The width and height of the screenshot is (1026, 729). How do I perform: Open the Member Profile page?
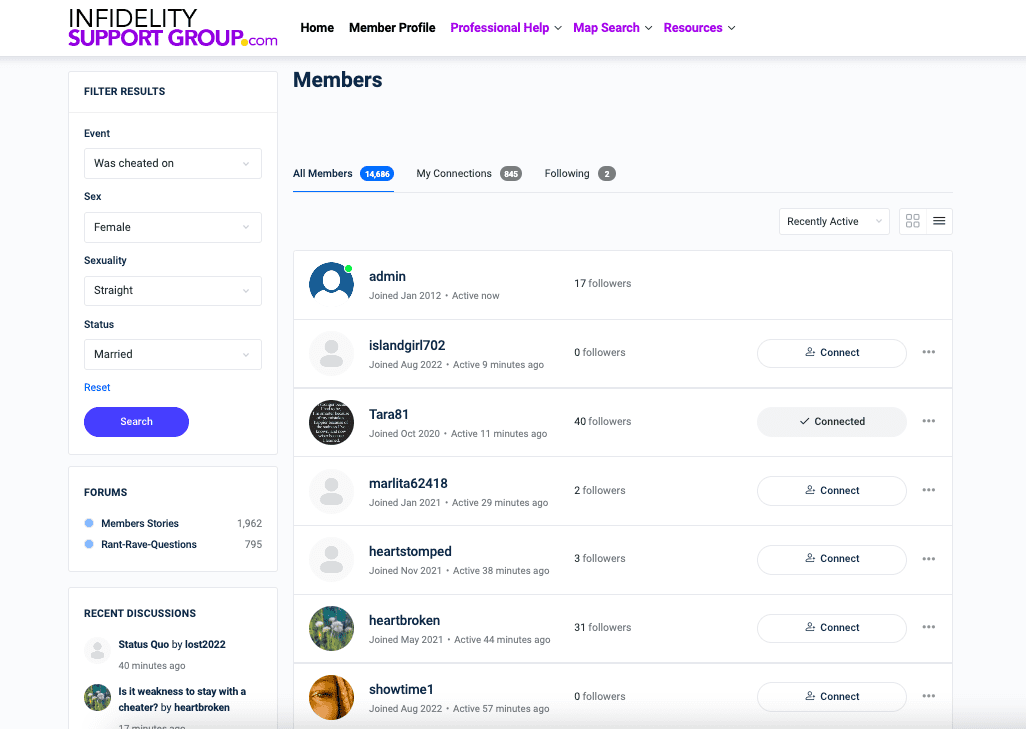point(392,27)
